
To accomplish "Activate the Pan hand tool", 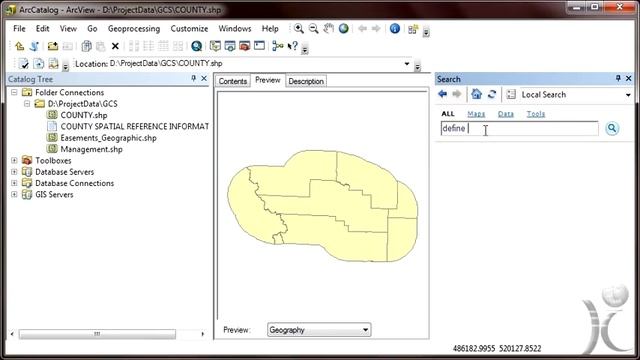I will click(x=328, y=29).
